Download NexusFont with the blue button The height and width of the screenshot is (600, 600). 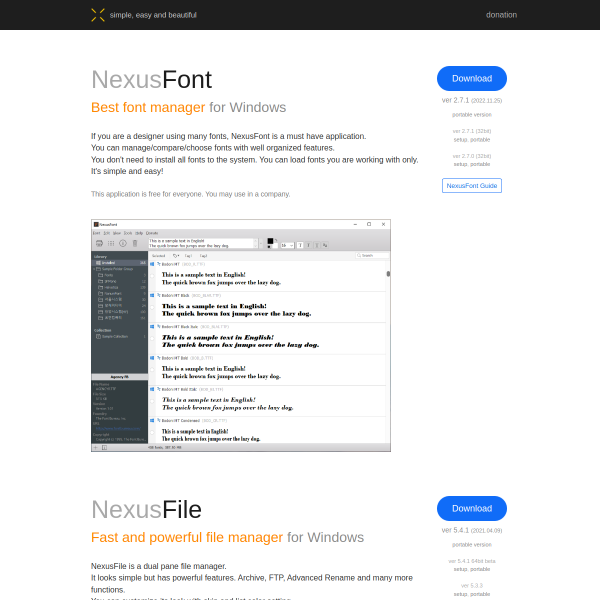pyautogui.click(x=472, y=78)
